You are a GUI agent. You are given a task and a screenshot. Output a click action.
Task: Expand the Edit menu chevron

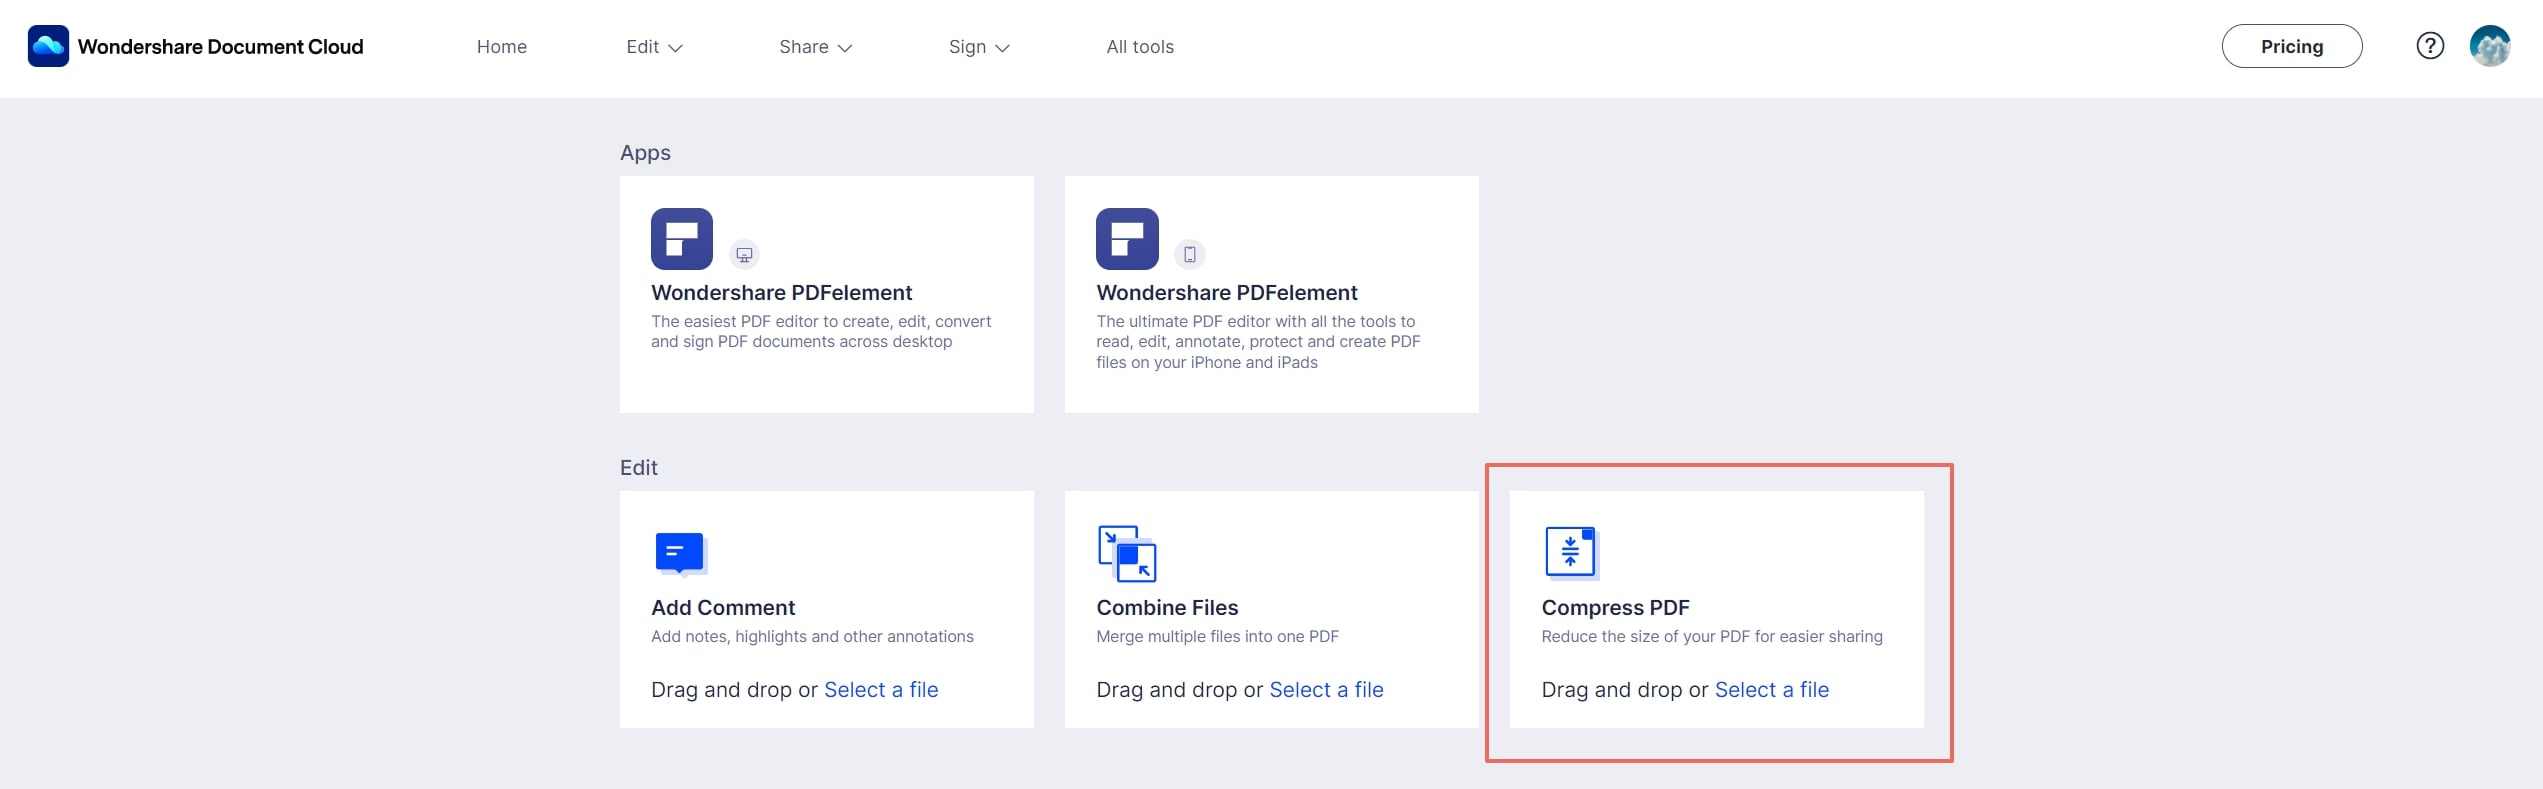[675, 48]
